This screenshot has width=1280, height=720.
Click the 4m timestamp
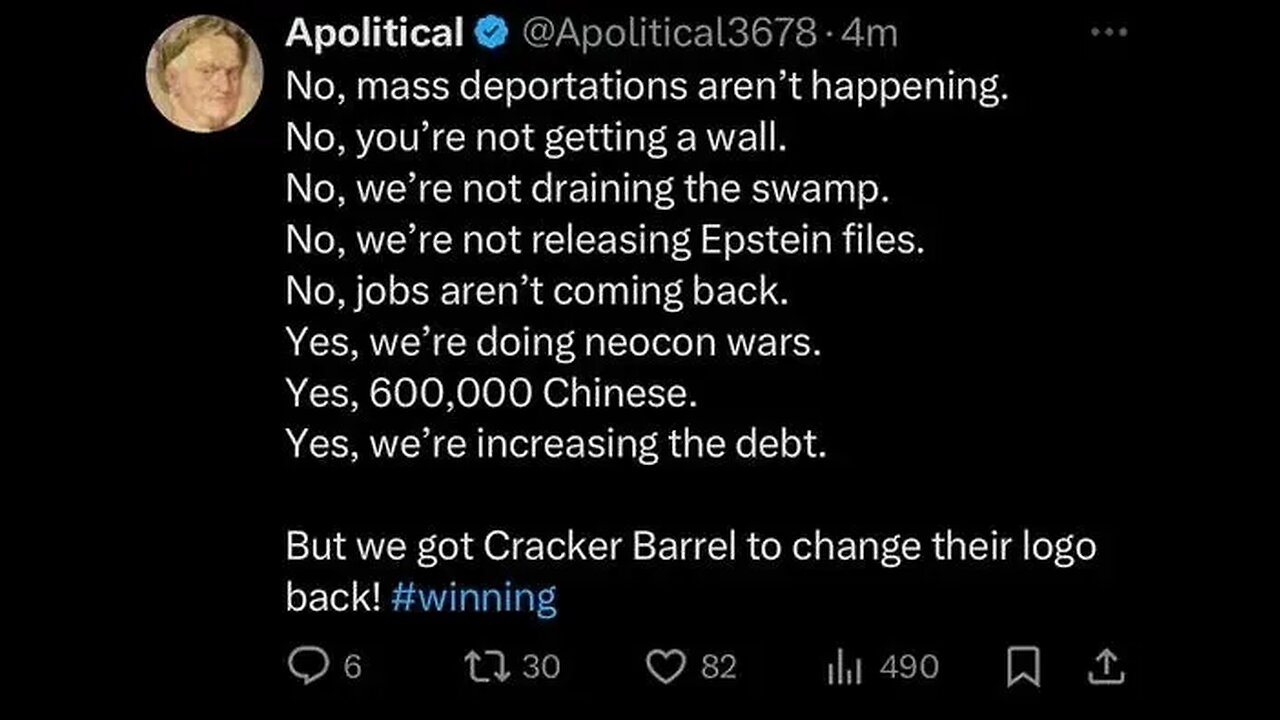(870, 34)
